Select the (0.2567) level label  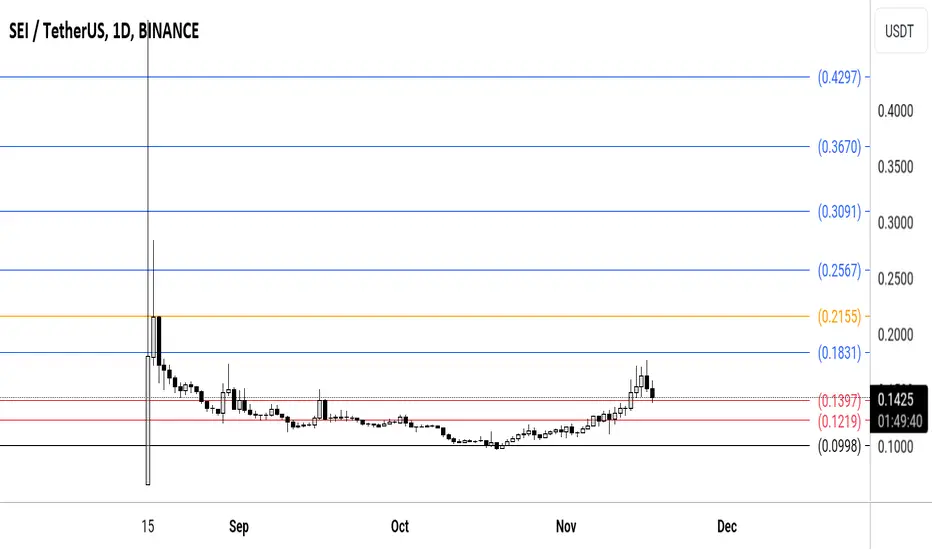tap(839, 271)
